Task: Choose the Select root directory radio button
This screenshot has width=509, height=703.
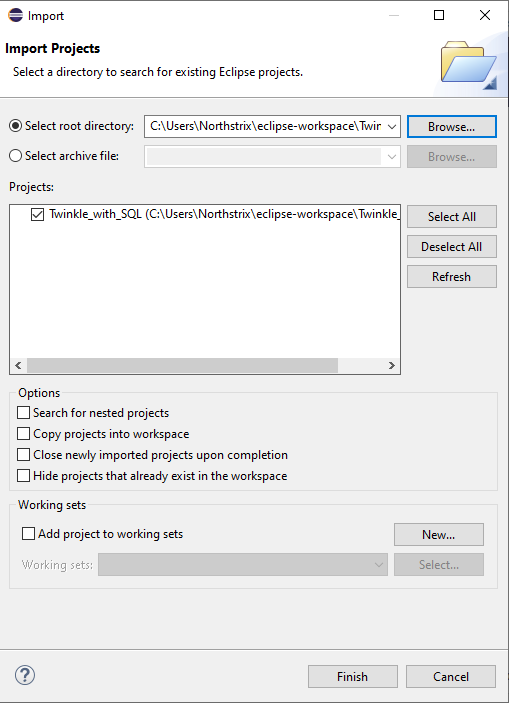Action: (15, 126)
